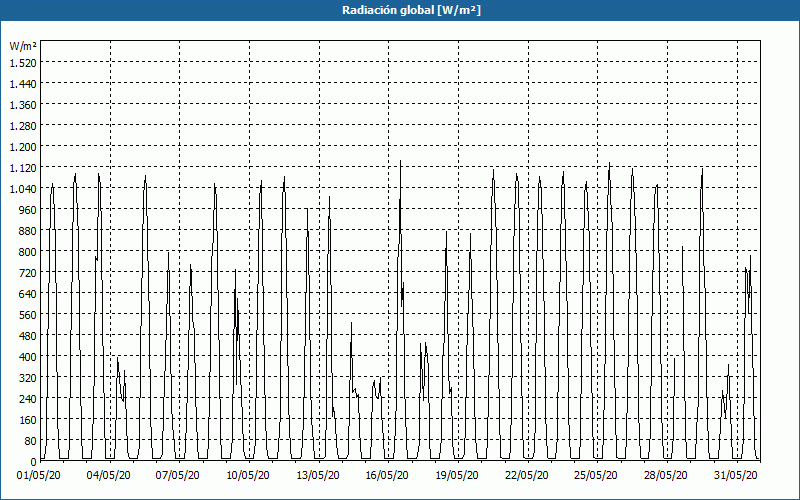Select the 19/05/20 date label

click(457, 476)
